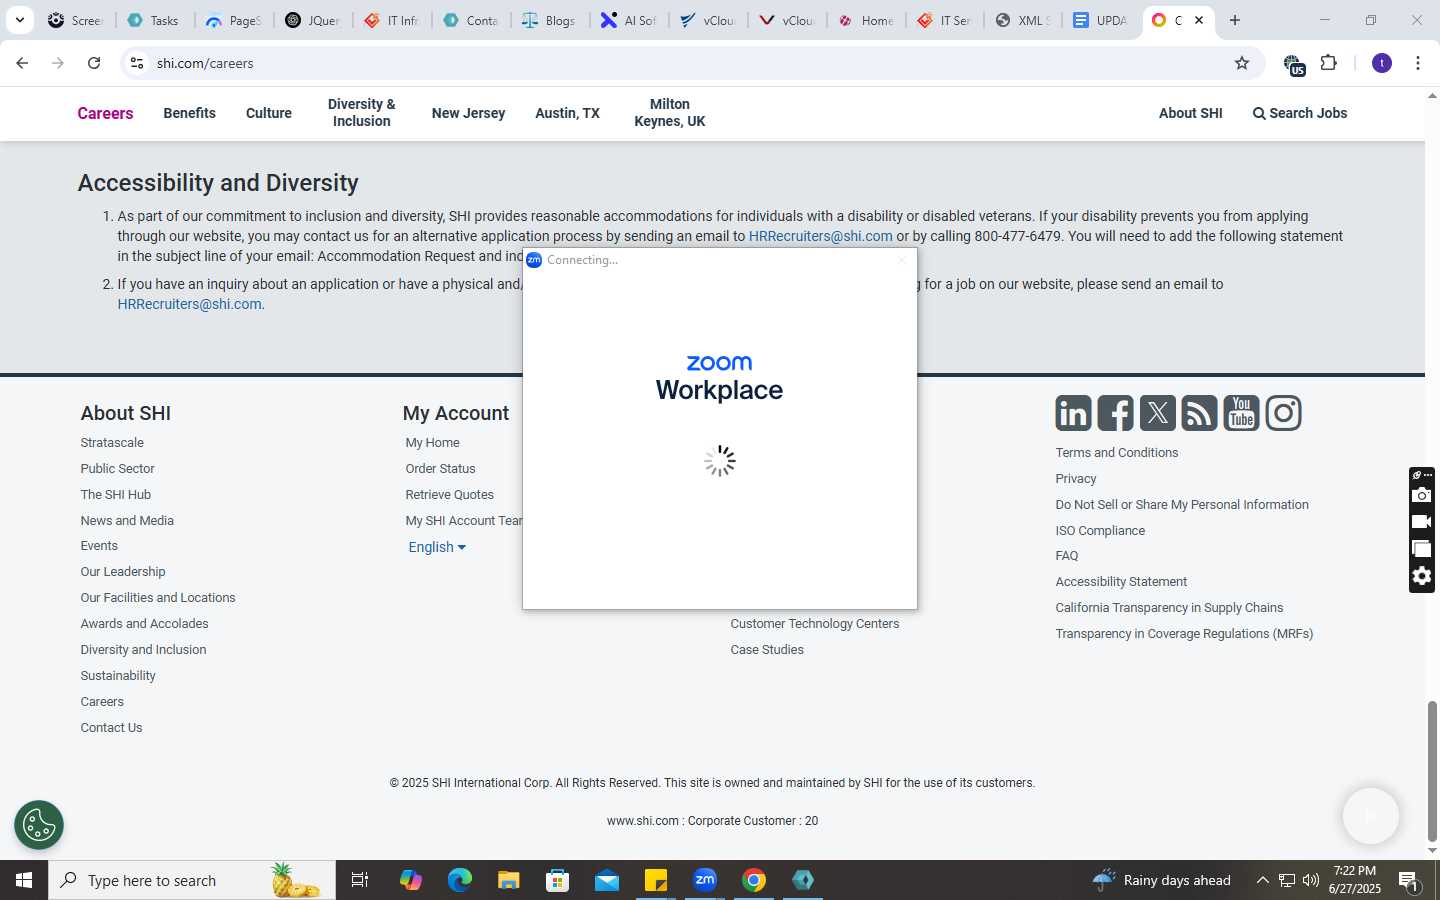Reload the current page
The image size is (1440, 900).
coord(94,63)
